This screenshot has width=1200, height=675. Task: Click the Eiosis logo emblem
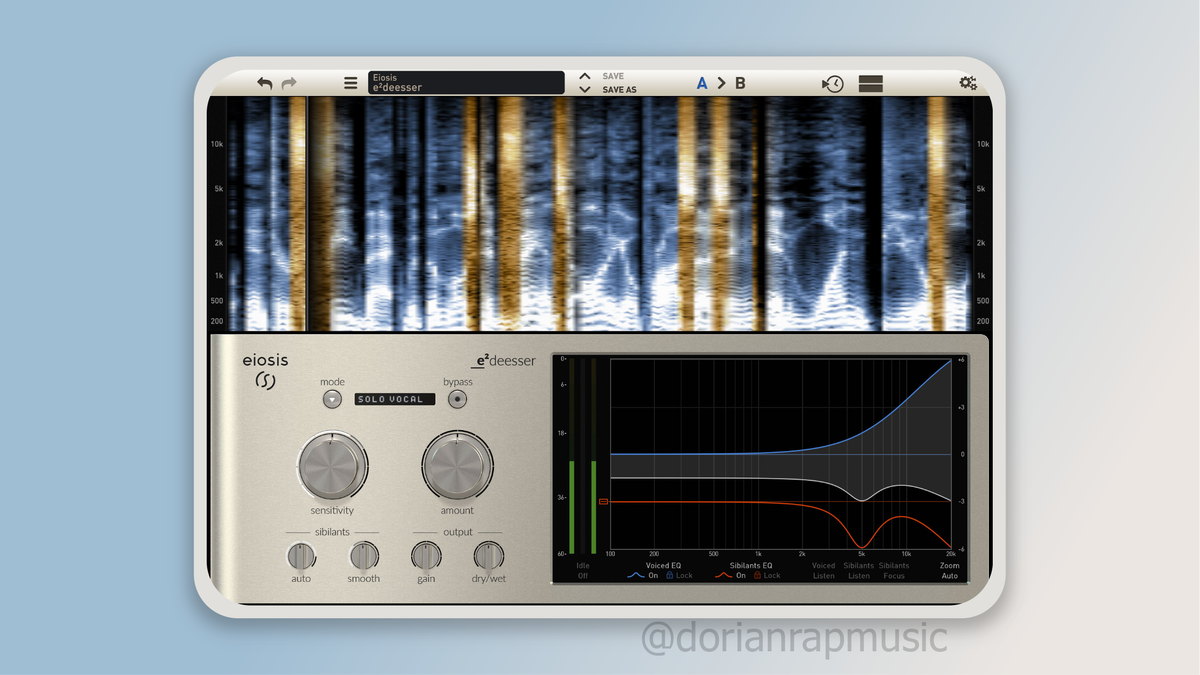(x=266, y=381)
